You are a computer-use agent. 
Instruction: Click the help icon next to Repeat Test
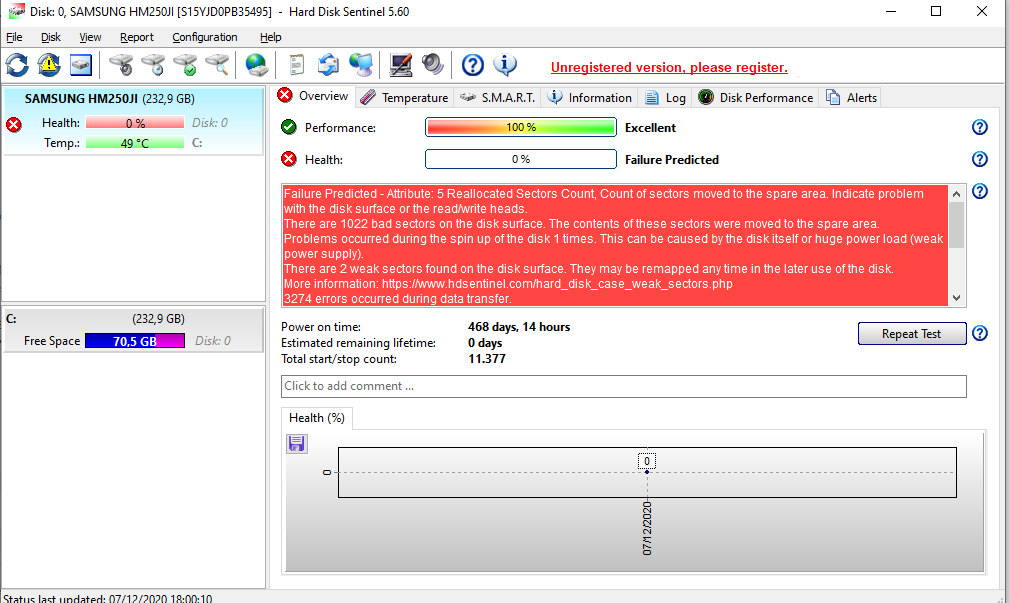click(x=979, y=333)
